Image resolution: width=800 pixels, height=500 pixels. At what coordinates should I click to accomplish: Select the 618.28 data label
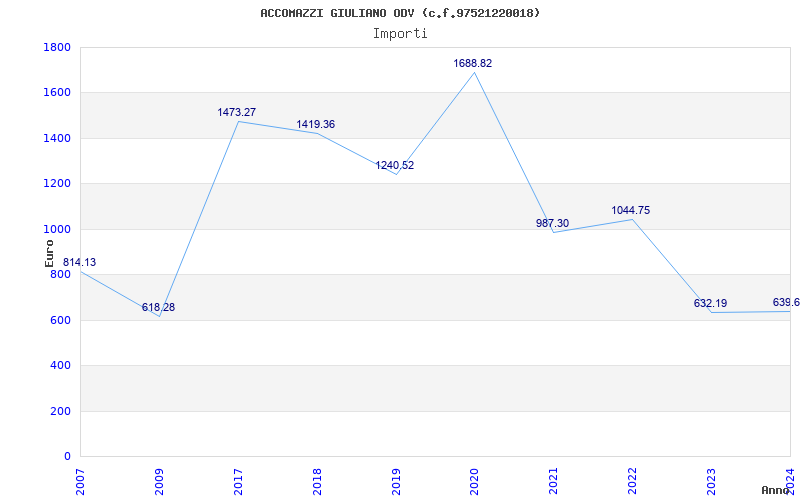(158, 307)
